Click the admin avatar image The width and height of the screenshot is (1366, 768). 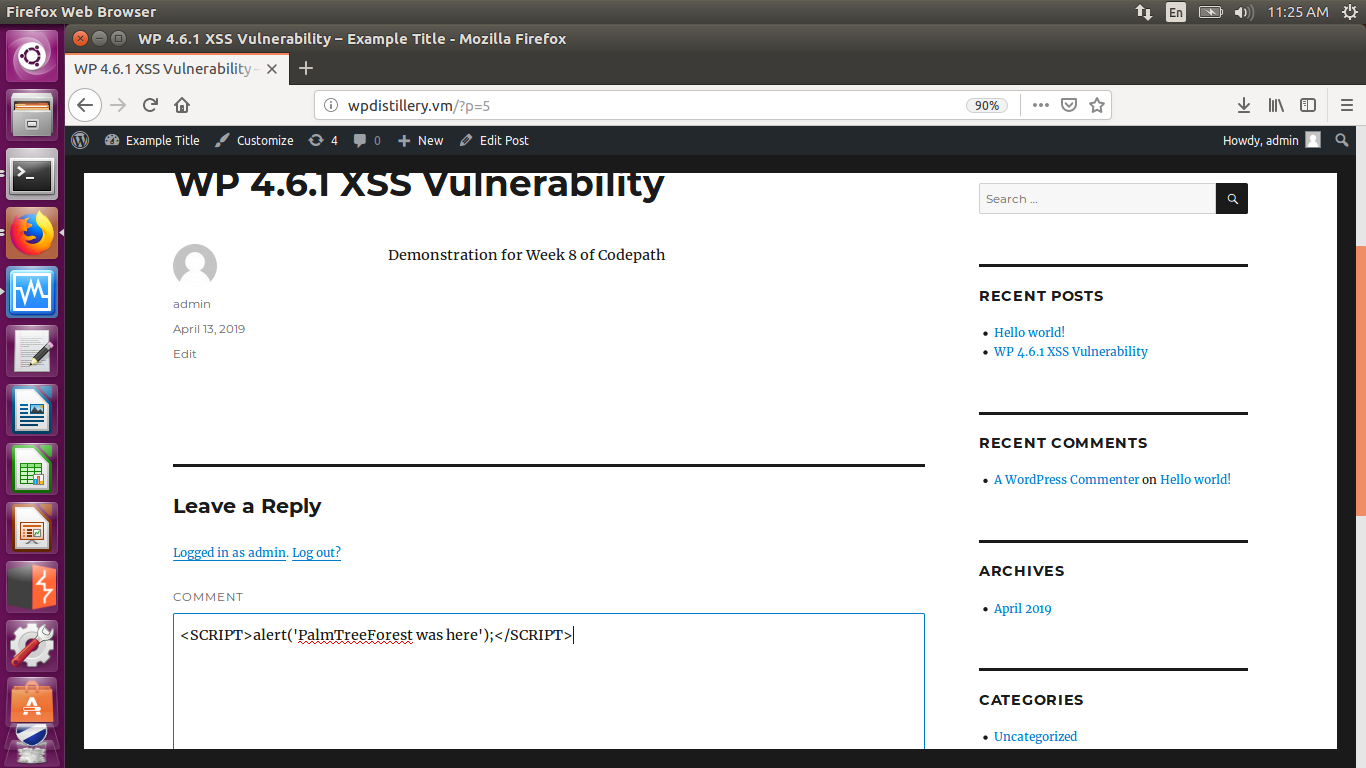coord(195,266)
